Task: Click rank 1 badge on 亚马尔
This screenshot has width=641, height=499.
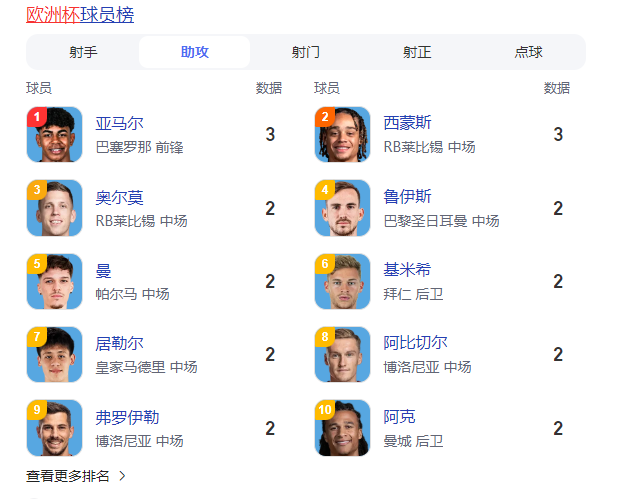Action: pos(37,117)
